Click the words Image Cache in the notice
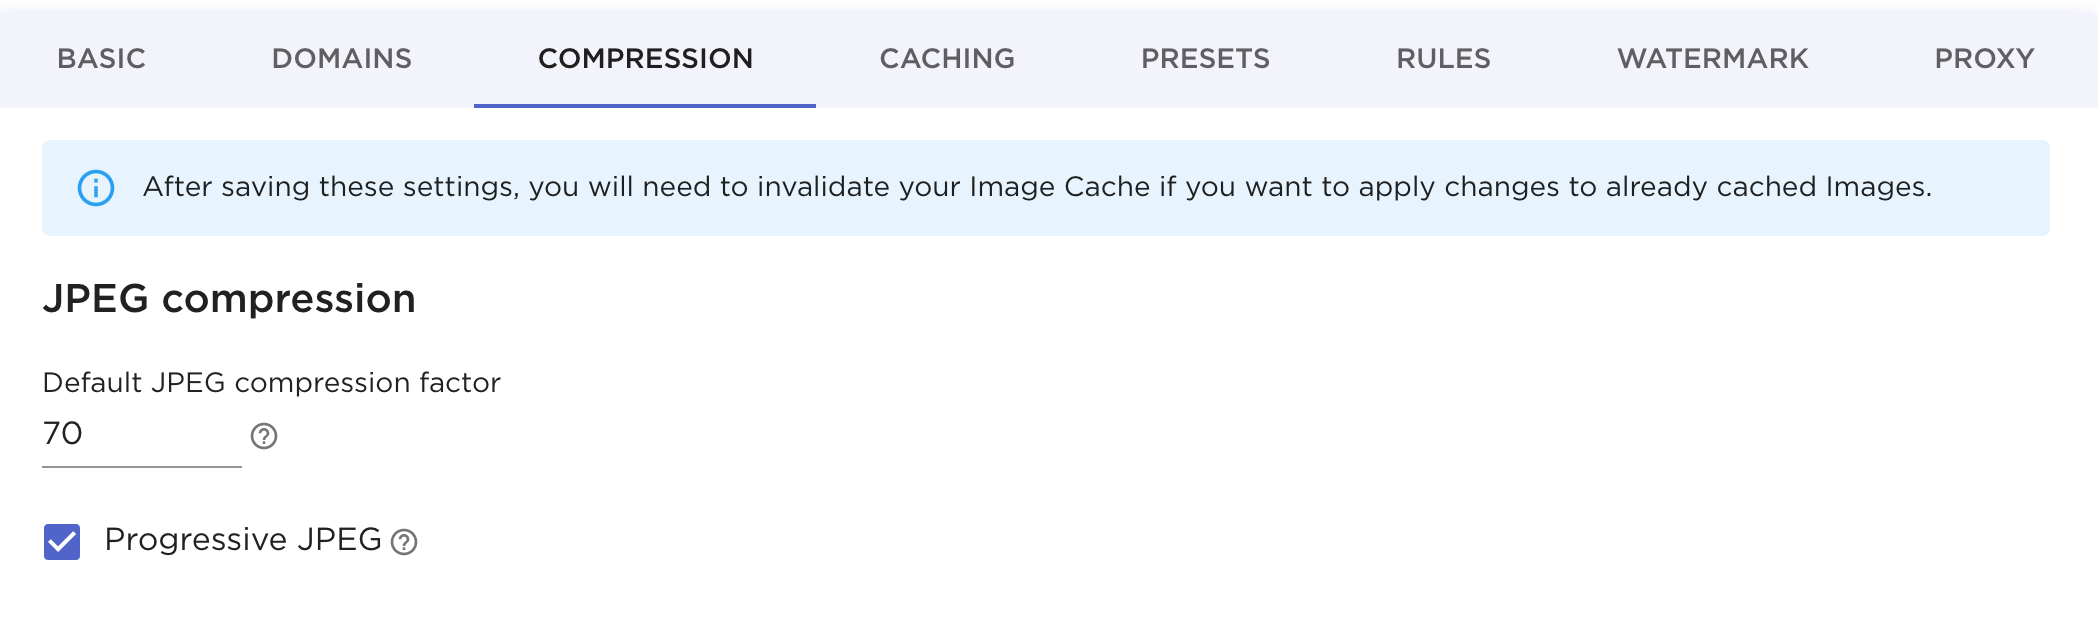Screen dimensions: 2098x630 pos(1059,187)
